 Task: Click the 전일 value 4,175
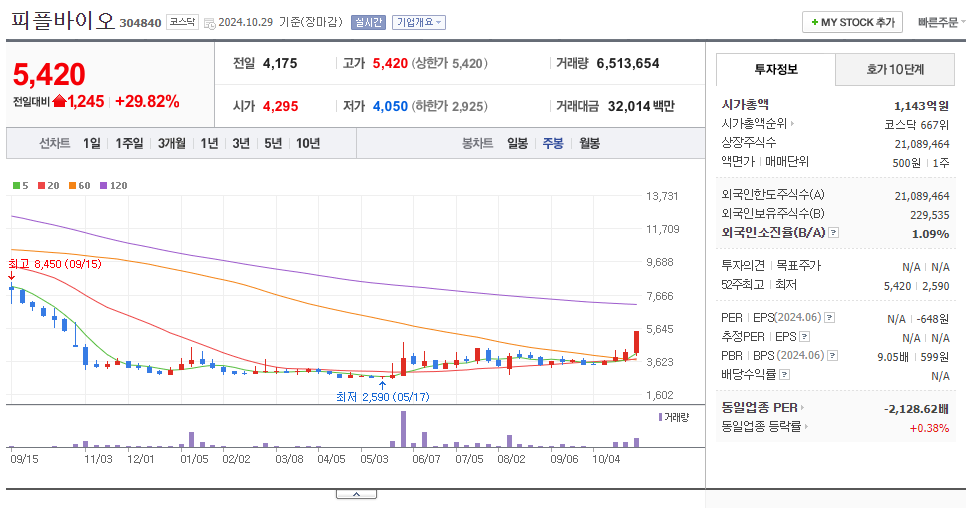coord(280,63)
